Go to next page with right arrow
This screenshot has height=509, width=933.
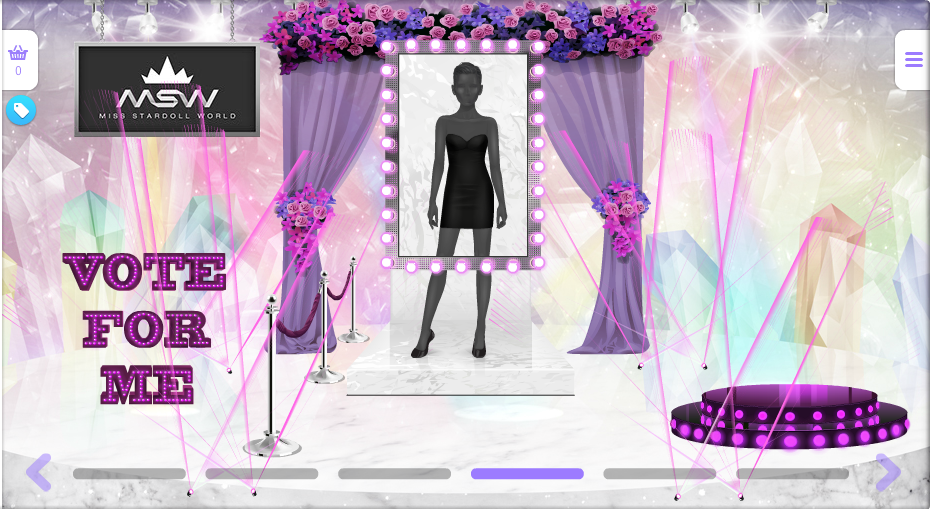coord(888,472)
